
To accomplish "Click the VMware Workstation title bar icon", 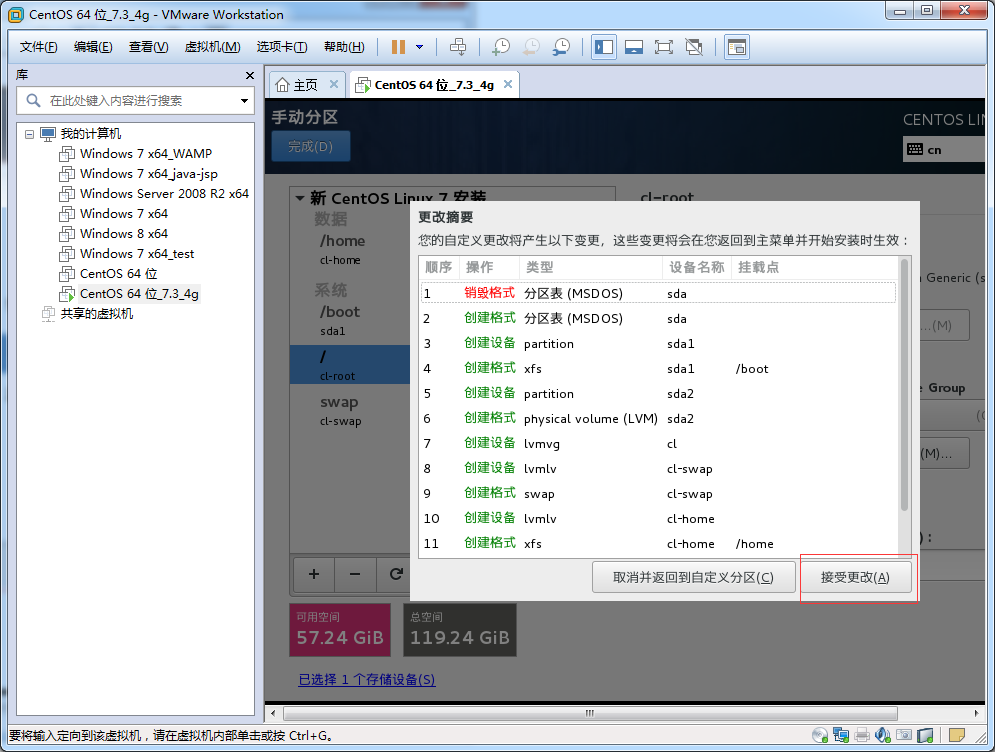I will coord(16,15).
